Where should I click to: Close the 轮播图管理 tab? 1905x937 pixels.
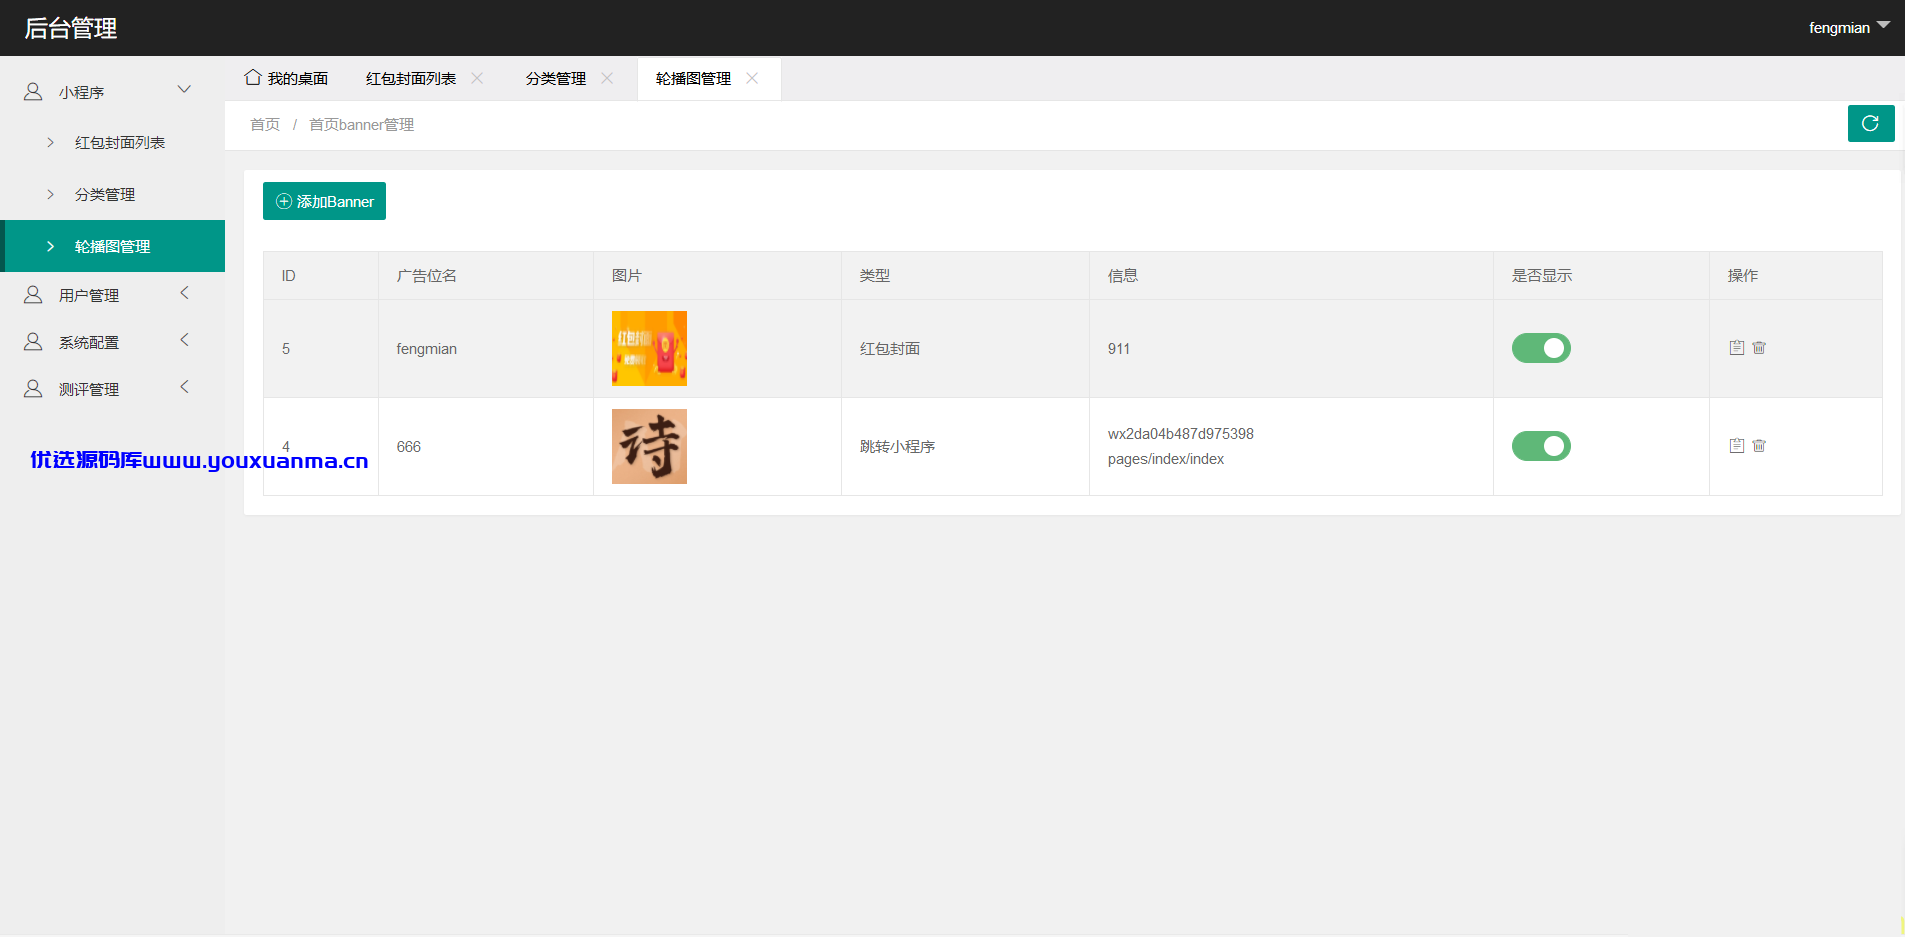(752, 78)
